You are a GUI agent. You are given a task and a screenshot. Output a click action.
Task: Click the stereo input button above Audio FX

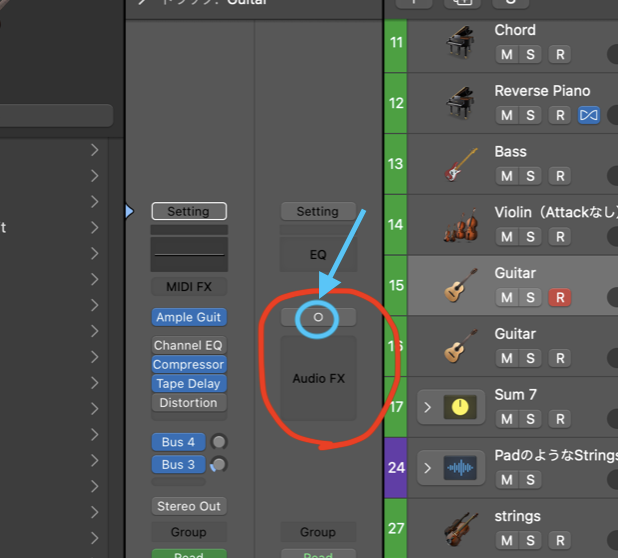[318, 317]
